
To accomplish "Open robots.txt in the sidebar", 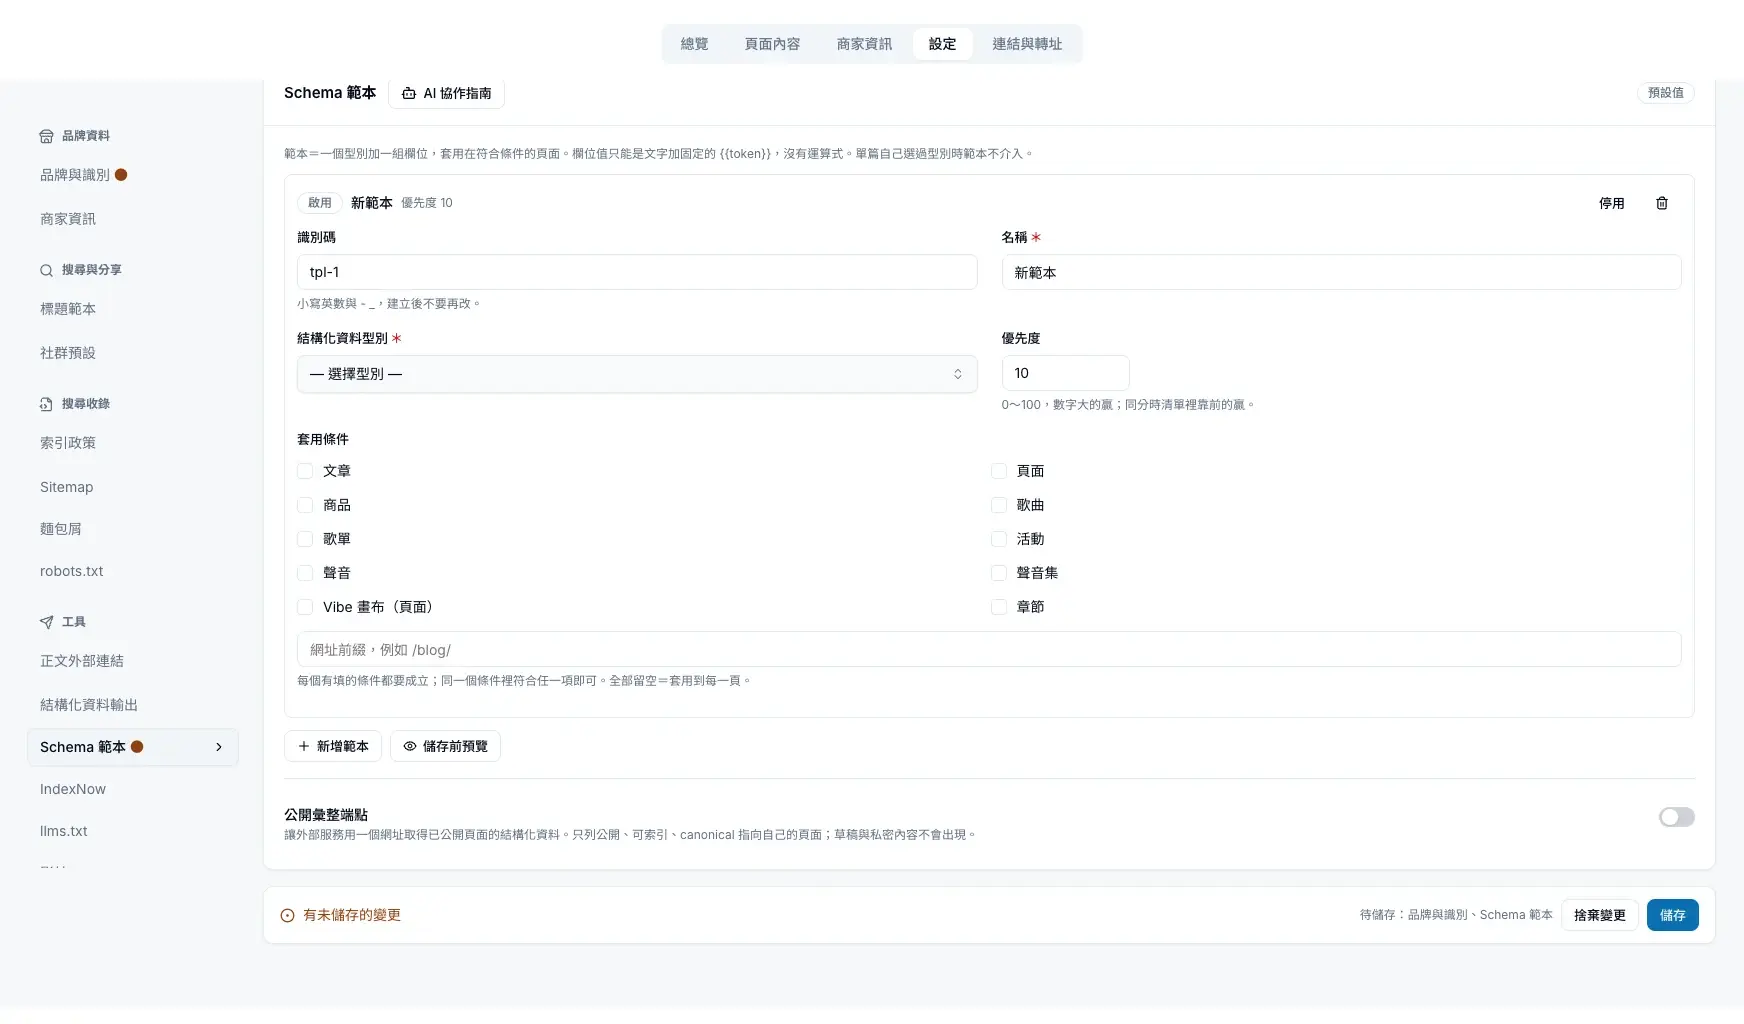I will pos(72,571).
